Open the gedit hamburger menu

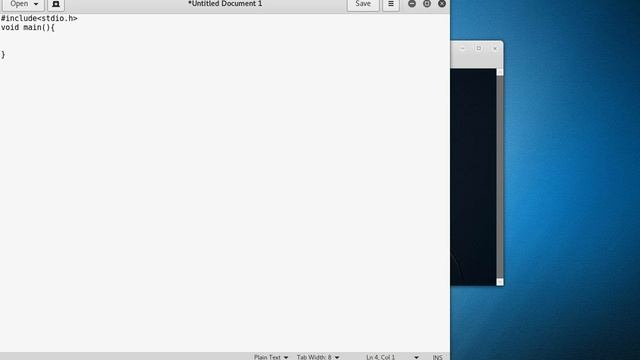[391, 4]
